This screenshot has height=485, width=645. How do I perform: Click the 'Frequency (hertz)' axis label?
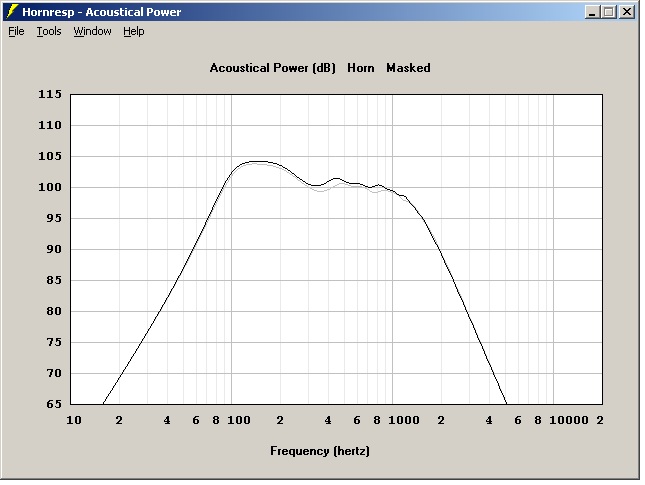coord(320,451)
